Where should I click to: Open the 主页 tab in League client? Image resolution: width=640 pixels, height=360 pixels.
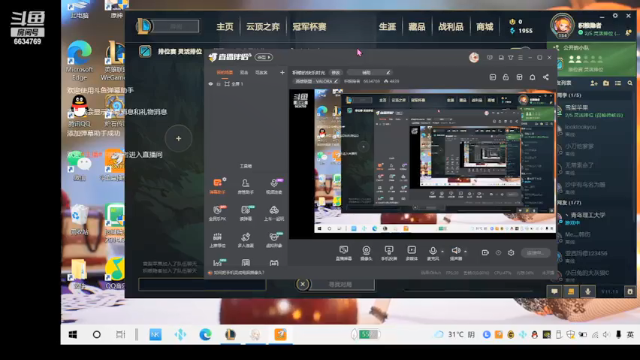click(x=225, y=27)
